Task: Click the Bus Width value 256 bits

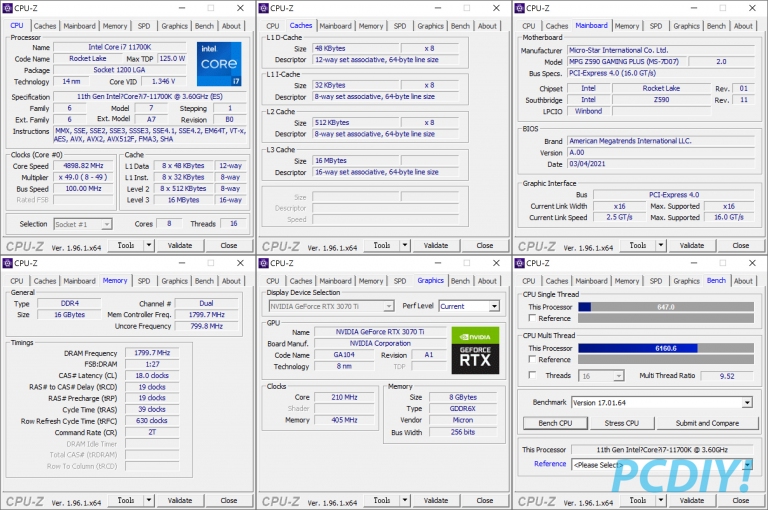Action: (463, 432)
